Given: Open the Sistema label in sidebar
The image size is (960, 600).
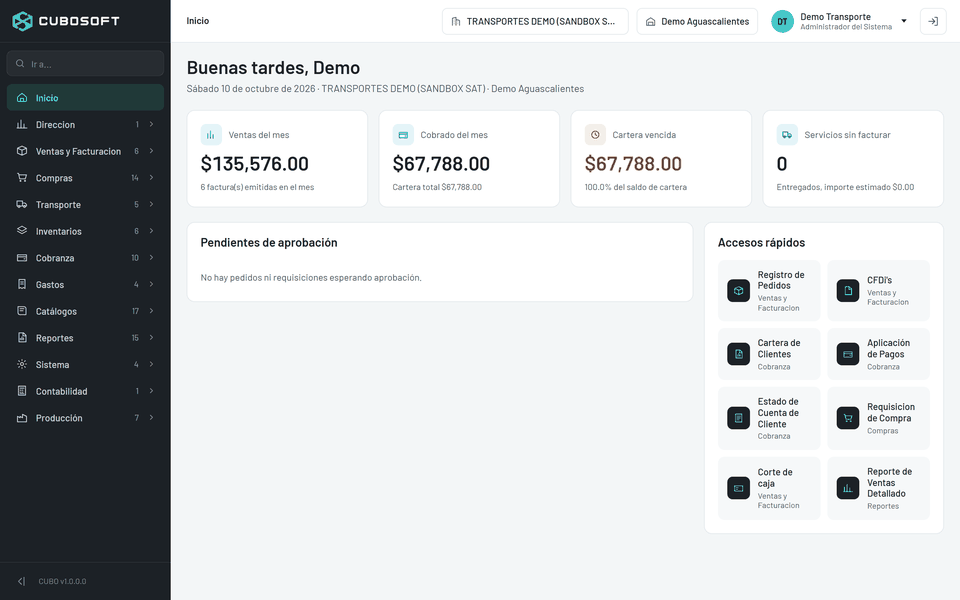Looking at the screenshot, I should click(52, 365).
